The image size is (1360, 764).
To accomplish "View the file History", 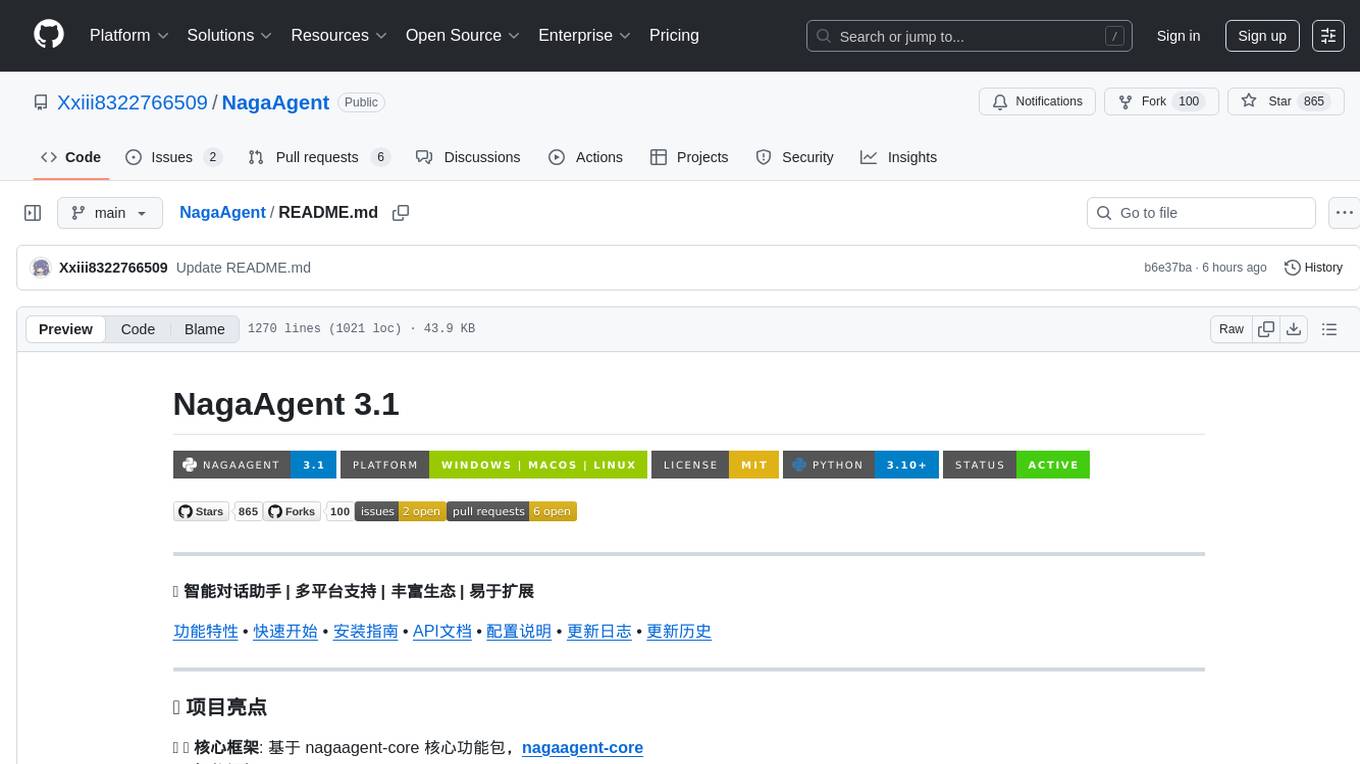I will click(1313, 268).
